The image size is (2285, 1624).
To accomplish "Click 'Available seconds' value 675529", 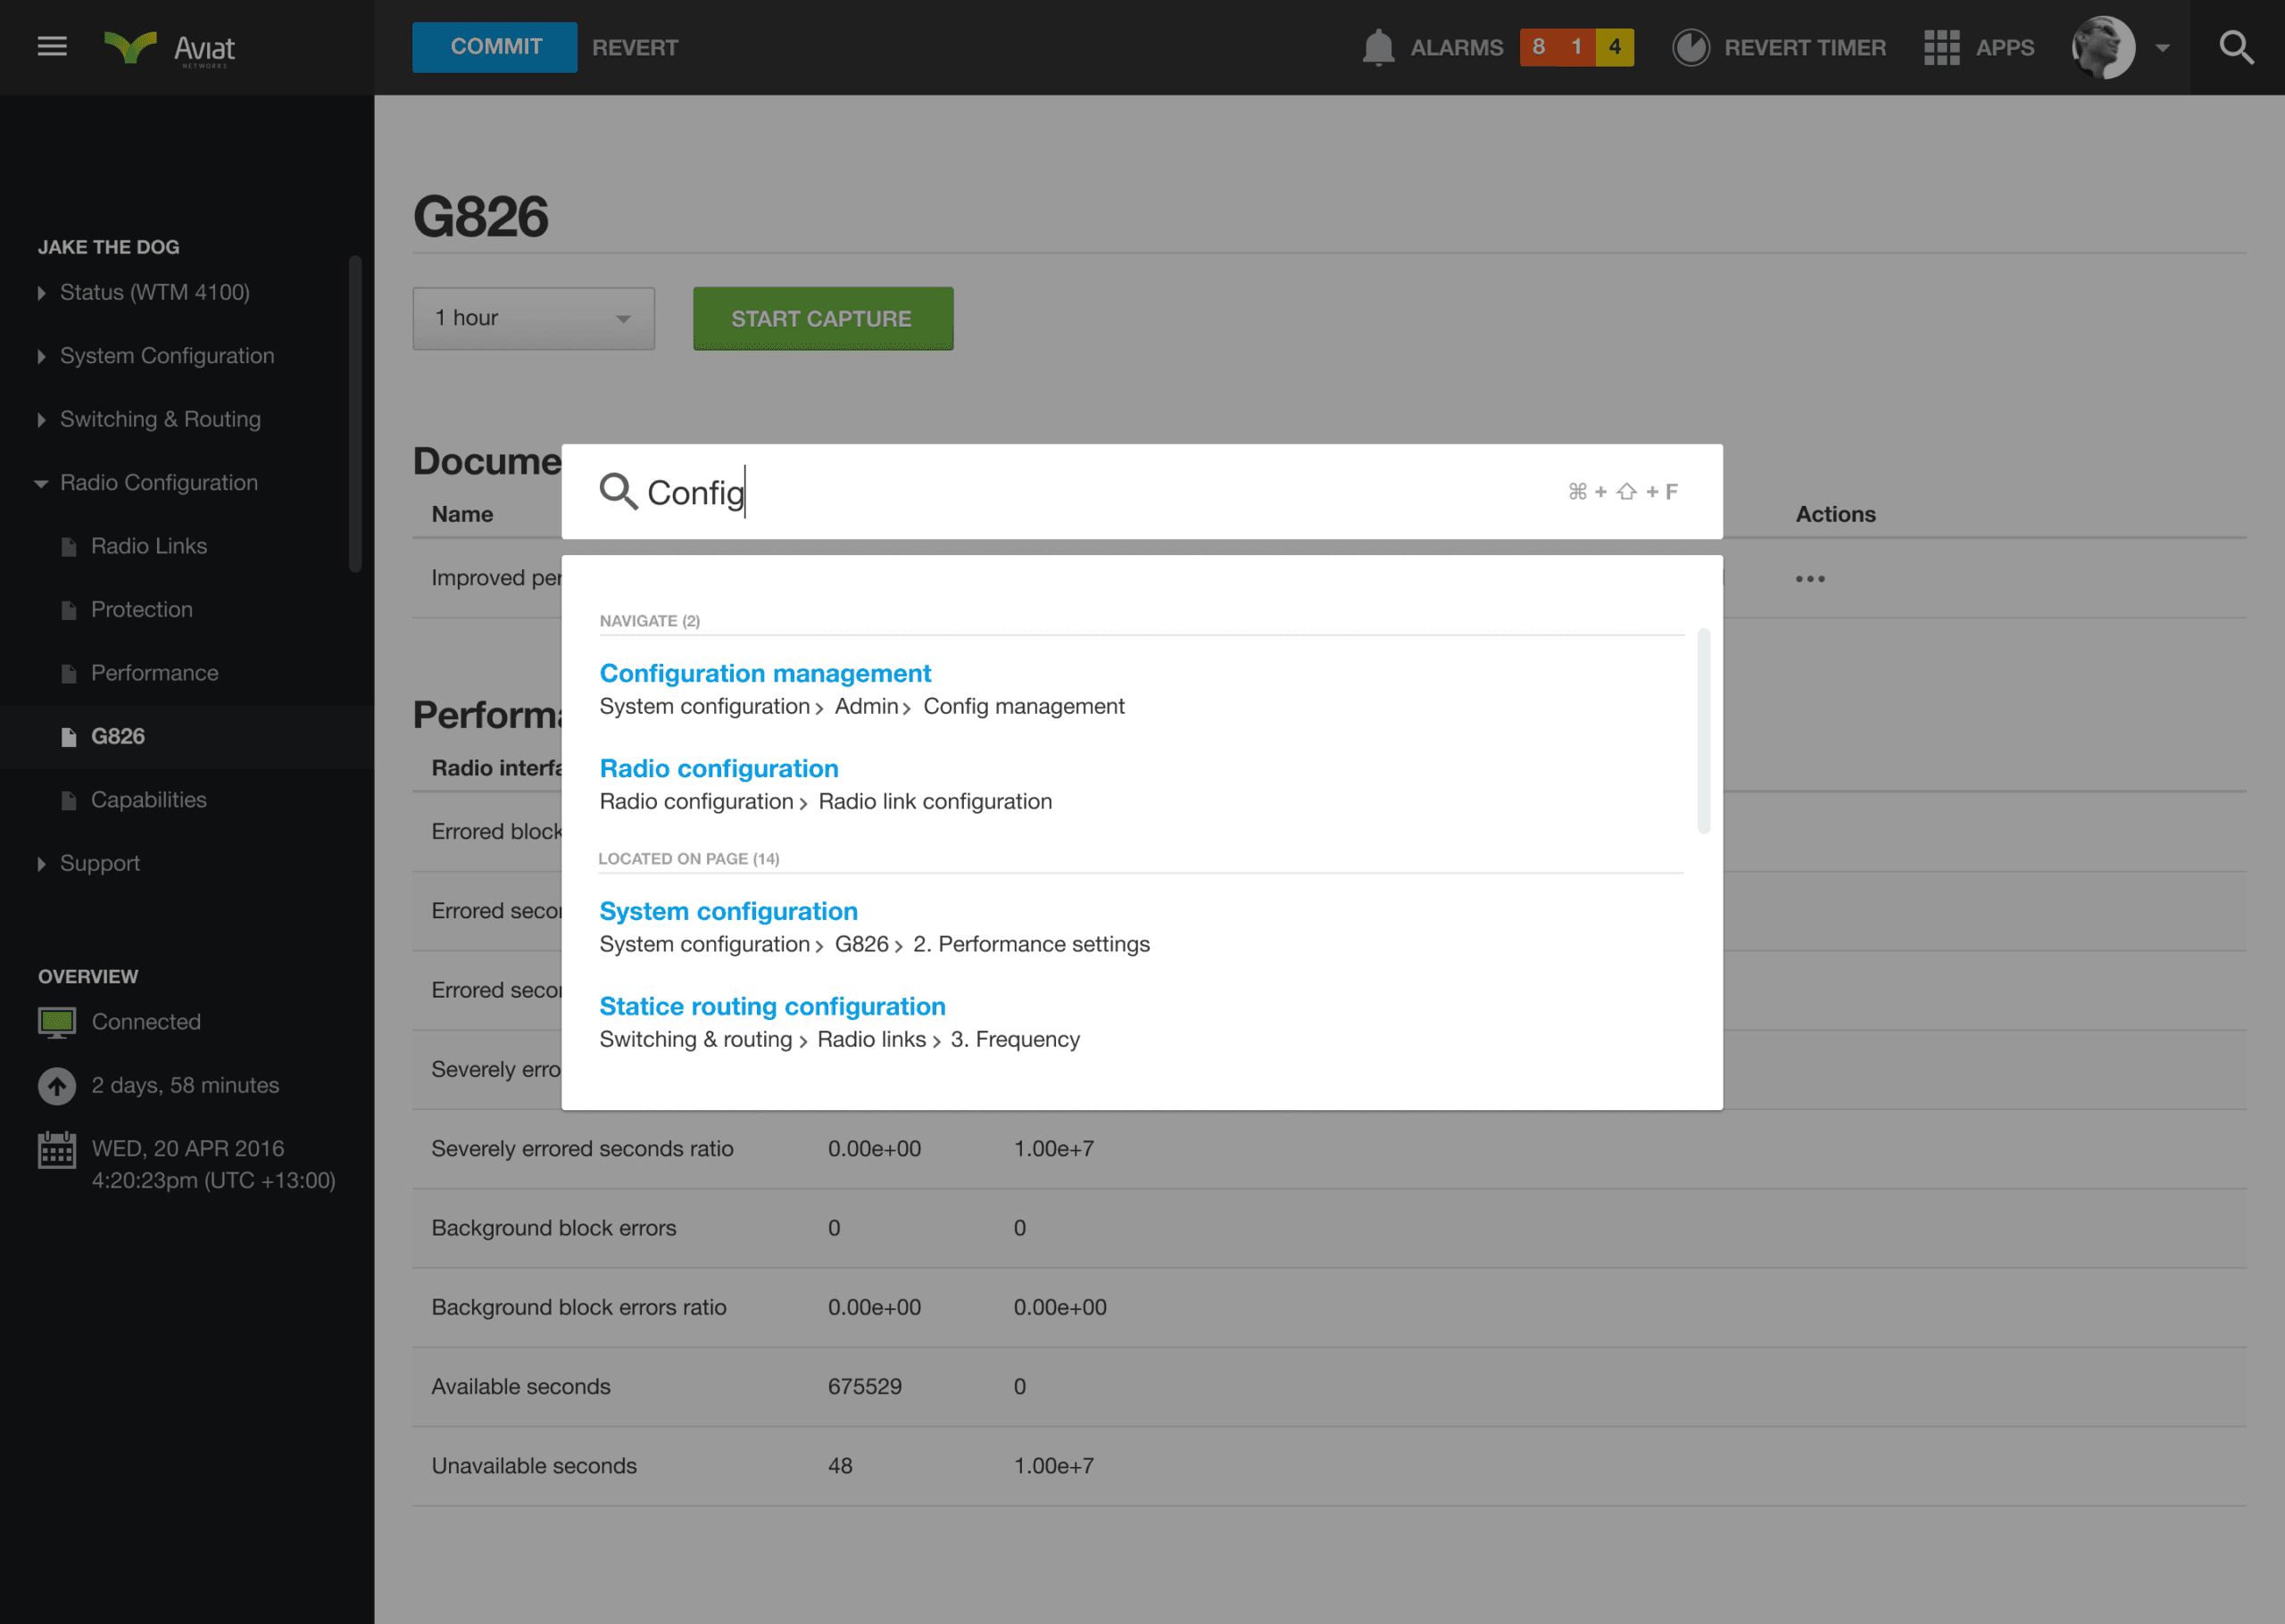I will [864, 1387].
